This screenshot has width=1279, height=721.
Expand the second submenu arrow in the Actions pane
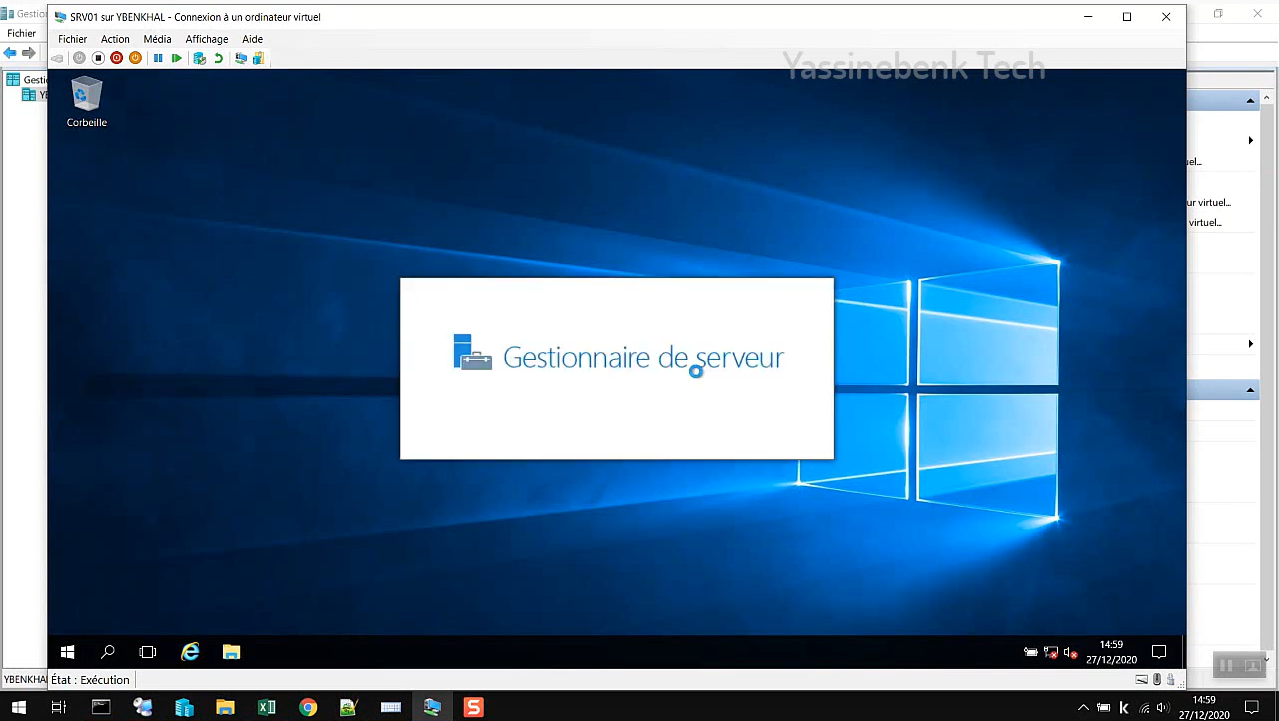click(1250, 344)
